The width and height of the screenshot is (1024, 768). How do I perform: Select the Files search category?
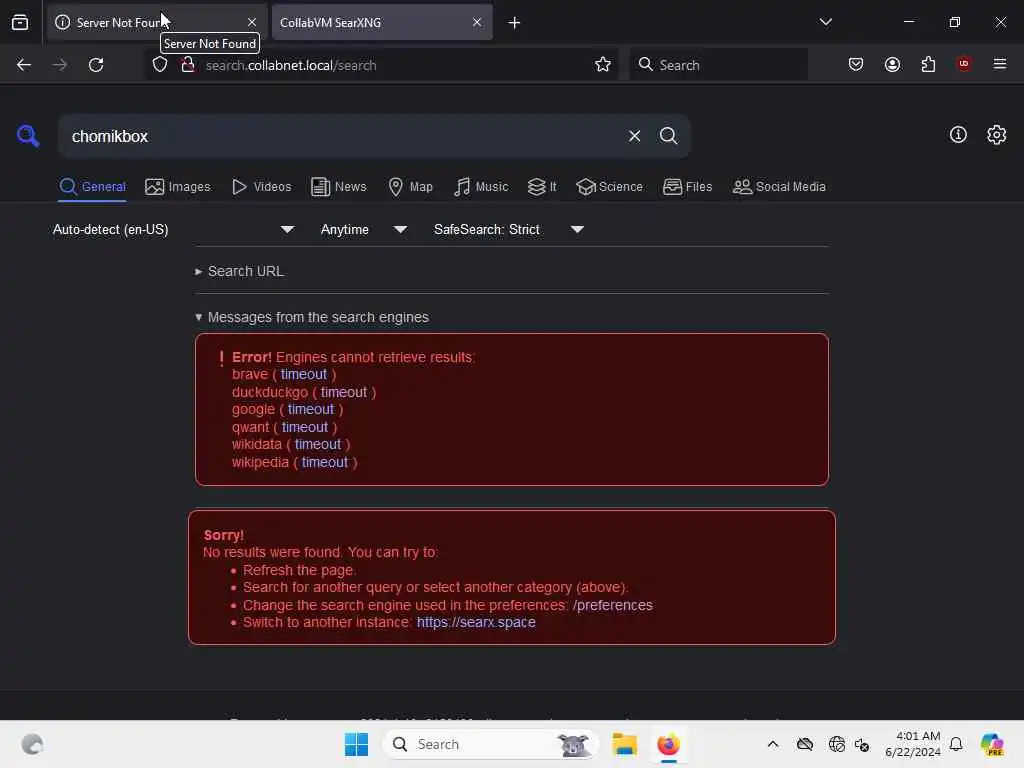click(x=687, y=187)
